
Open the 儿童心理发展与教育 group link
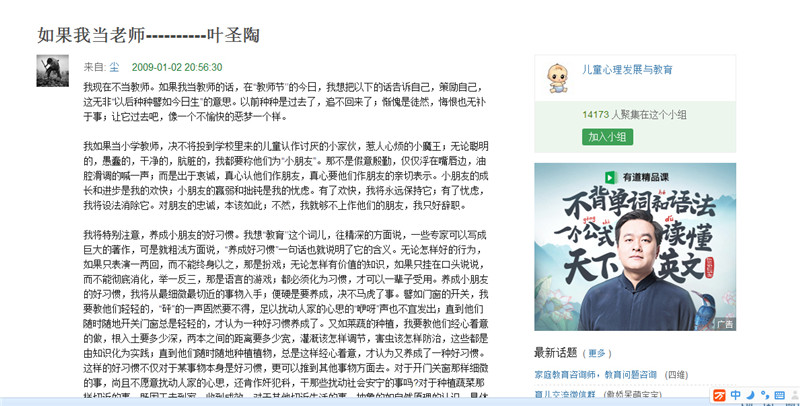coord(627,70)
